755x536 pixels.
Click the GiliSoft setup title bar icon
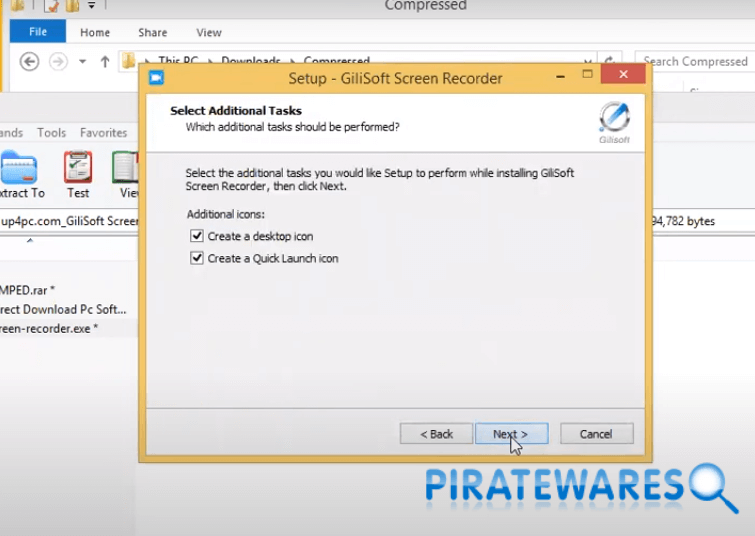[156, 78]
